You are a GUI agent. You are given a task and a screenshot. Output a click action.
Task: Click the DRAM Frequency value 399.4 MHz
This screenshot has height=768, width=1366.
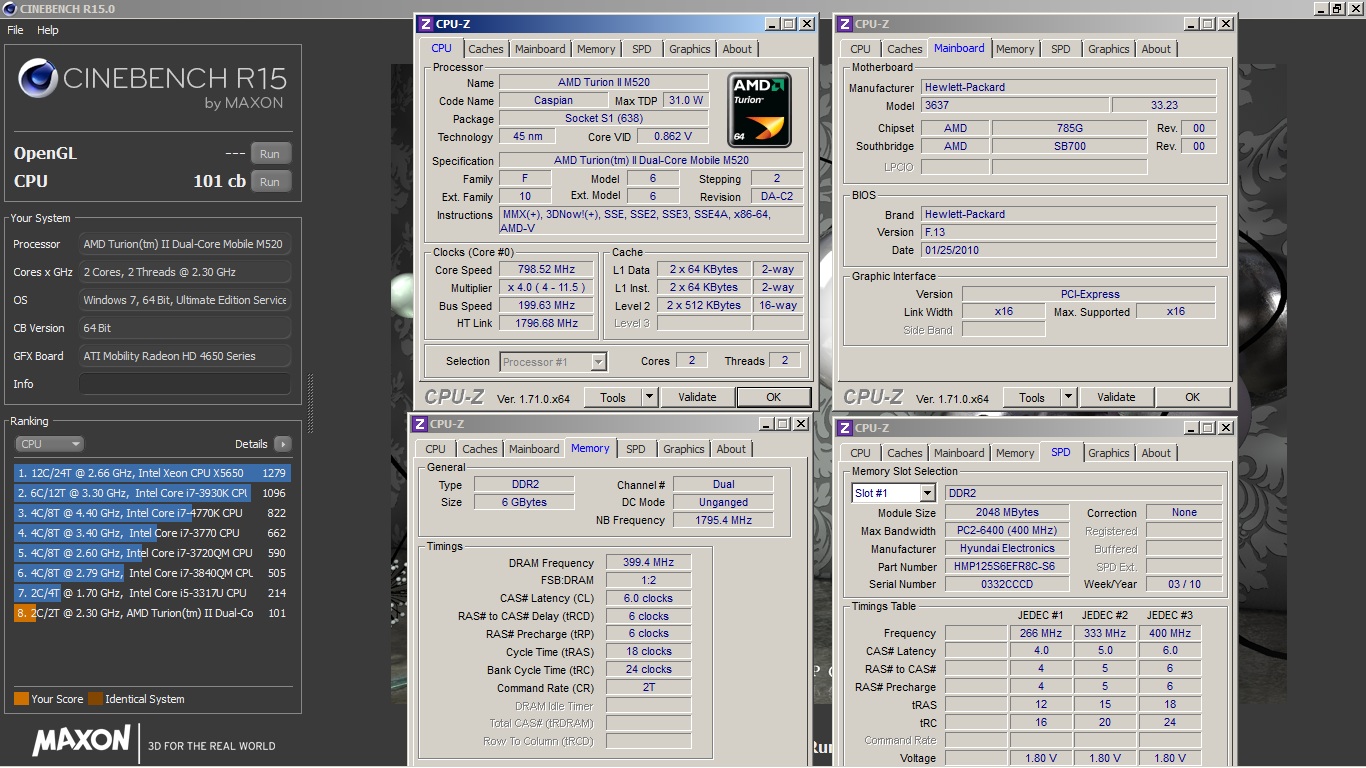(x=649, y=563)
